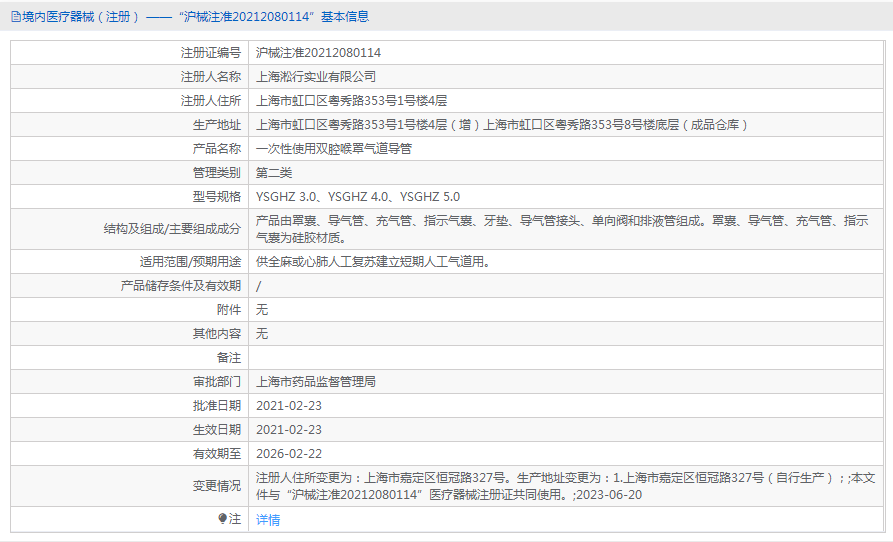Click the slash value for 产品储存条件及有效期

coord(258,286)
